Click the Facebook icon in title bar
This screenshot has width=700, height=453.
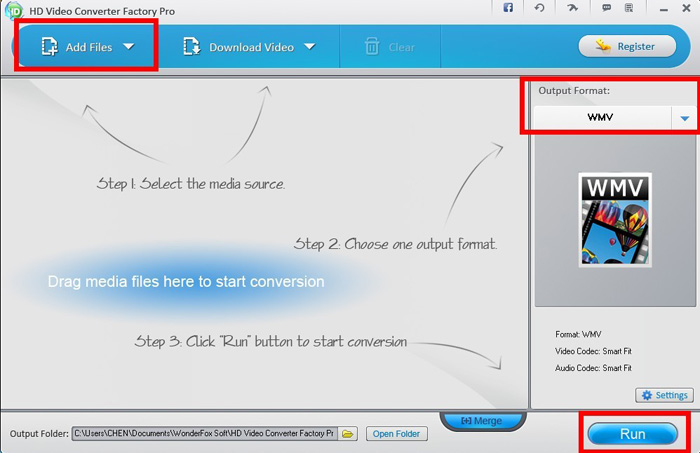tap(508, 8)
